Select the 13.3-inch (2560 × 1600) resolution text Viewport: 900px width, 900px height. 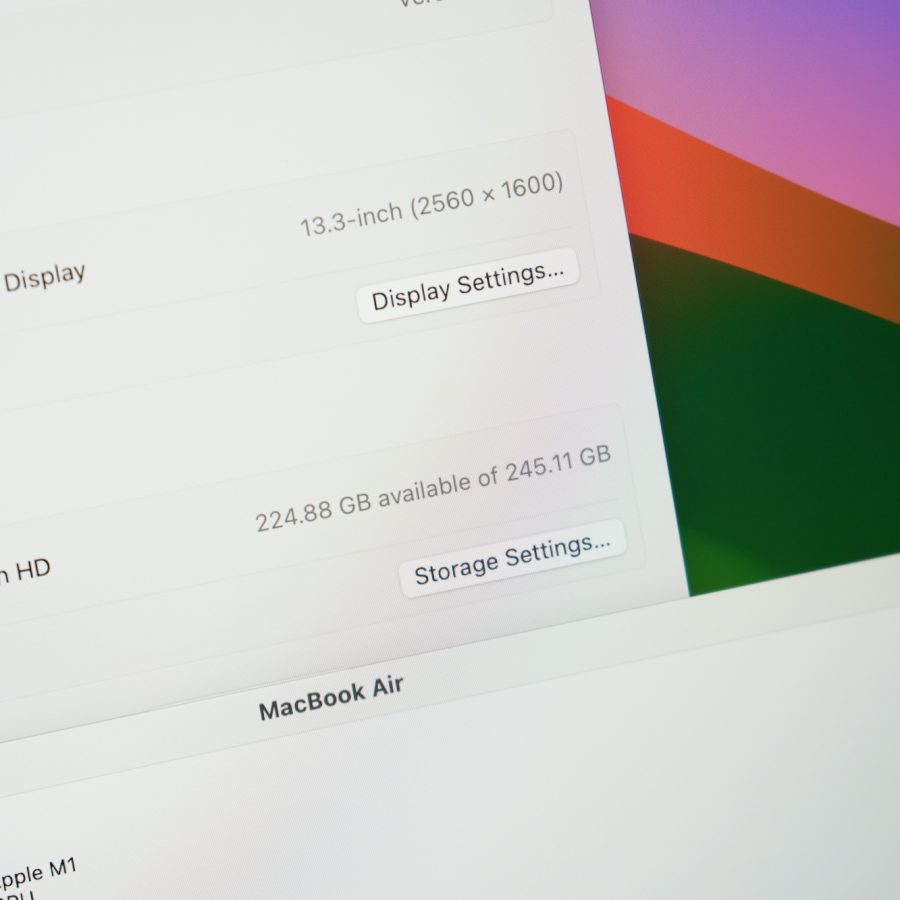[431, 204]
